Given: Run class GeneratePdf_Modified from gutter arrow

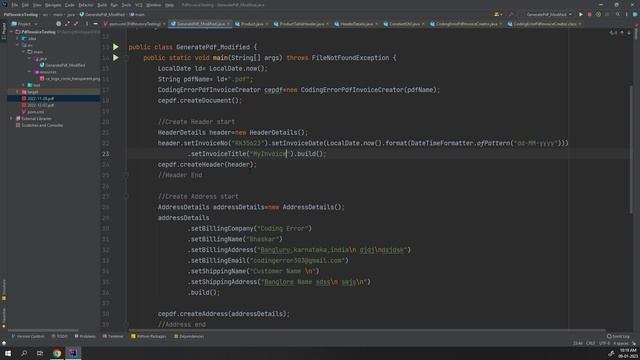Looking at the screenshot, I should pos(116,47).
